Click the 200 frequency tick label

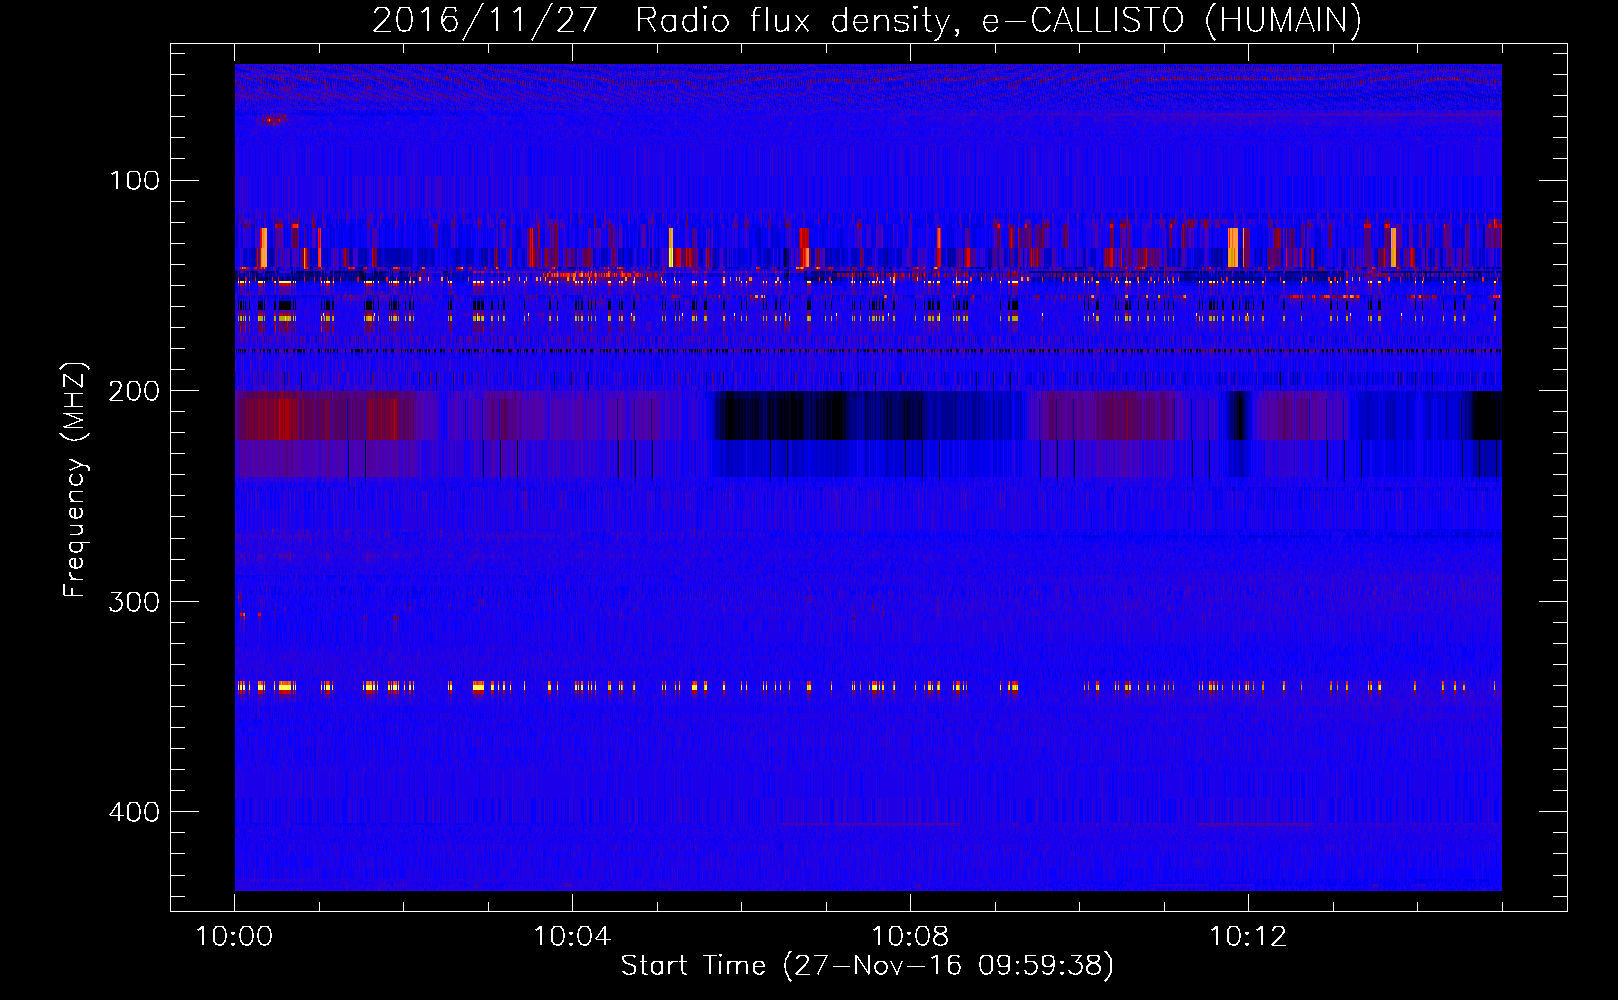tap(134, 391)
